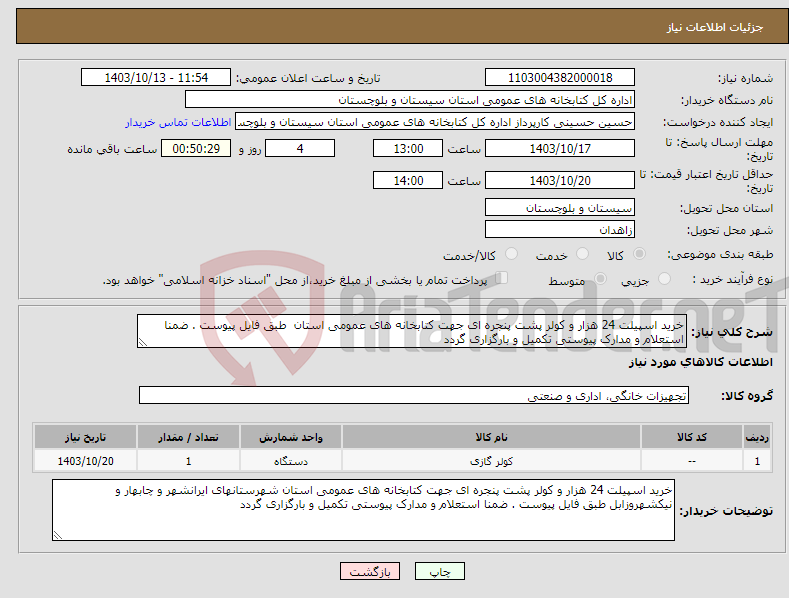789x598 pixels.
Task: Choose the جزیی purchase type radio
Action: (664, 278)
